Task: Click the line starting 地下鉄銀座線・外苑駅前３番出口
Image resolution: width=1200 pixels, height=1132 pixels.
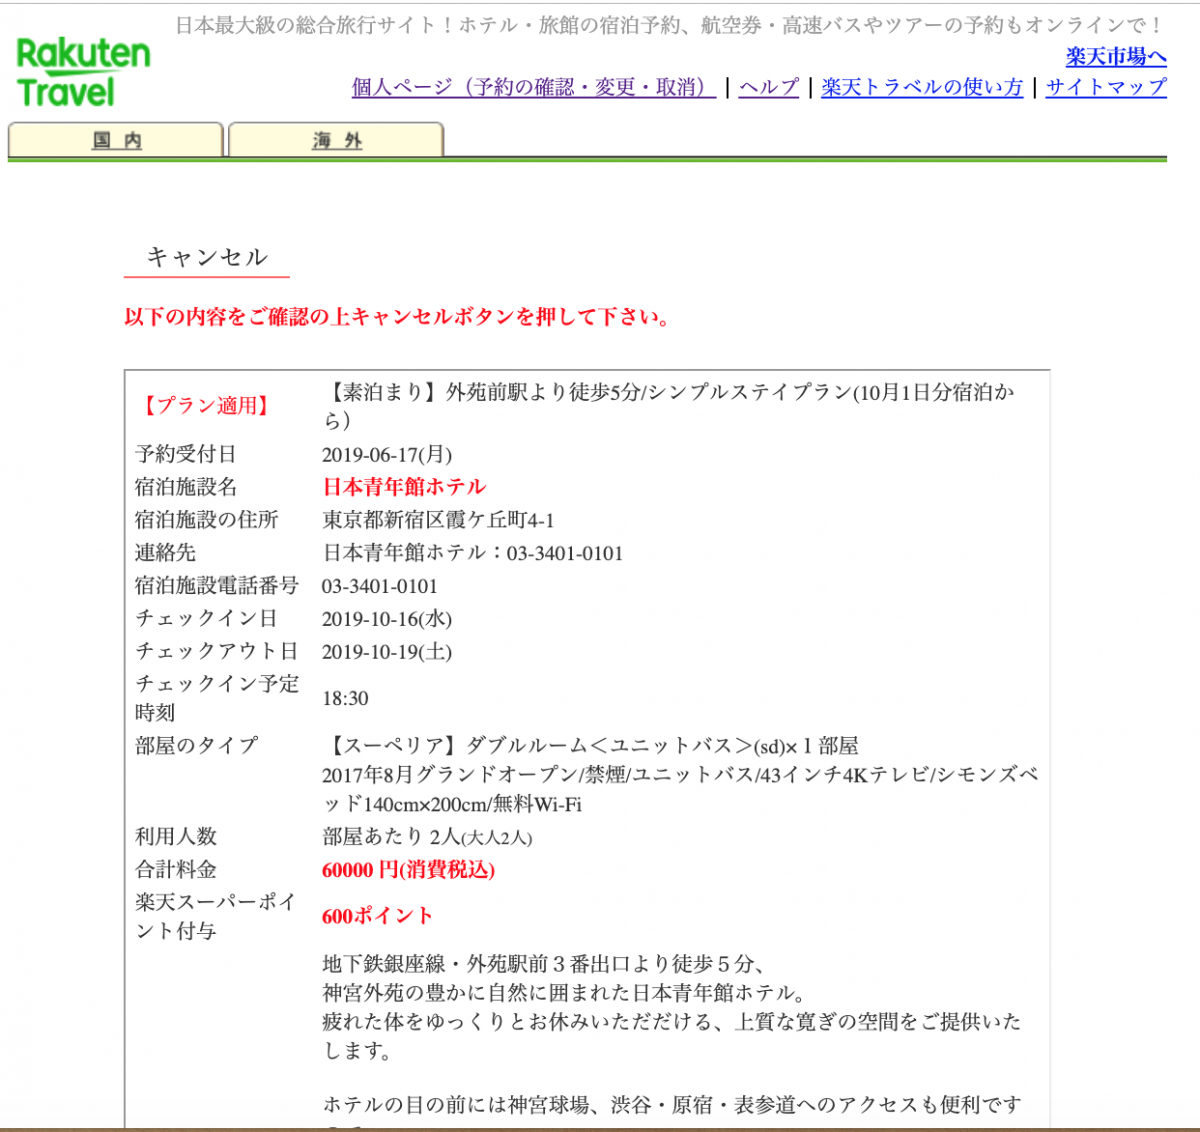Action: [x=544, y=964]
